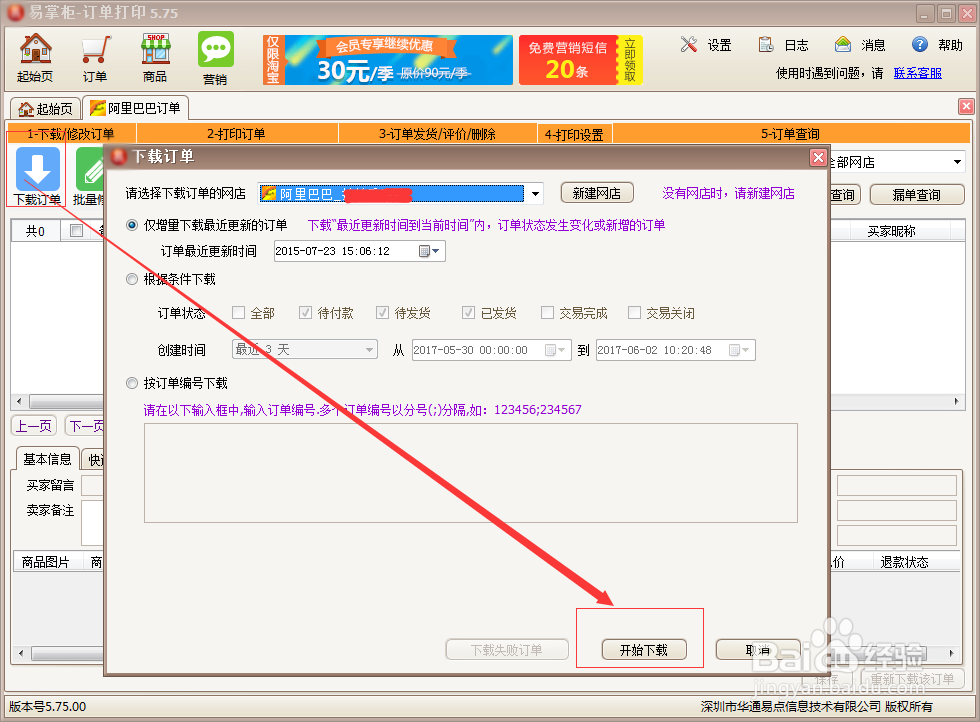Image resolution: width=980 pixels, height=722 pixels.
Task: Open the 商品 shop icon
Action: (x=155, y=58)
